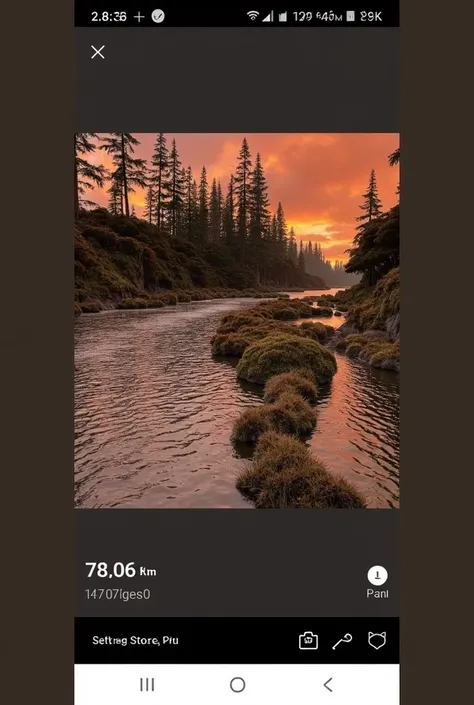The height and width of the screenshot is (705, 474).
Task: Tap the 78,06 Km distance readout
Action: pos(121,570)
